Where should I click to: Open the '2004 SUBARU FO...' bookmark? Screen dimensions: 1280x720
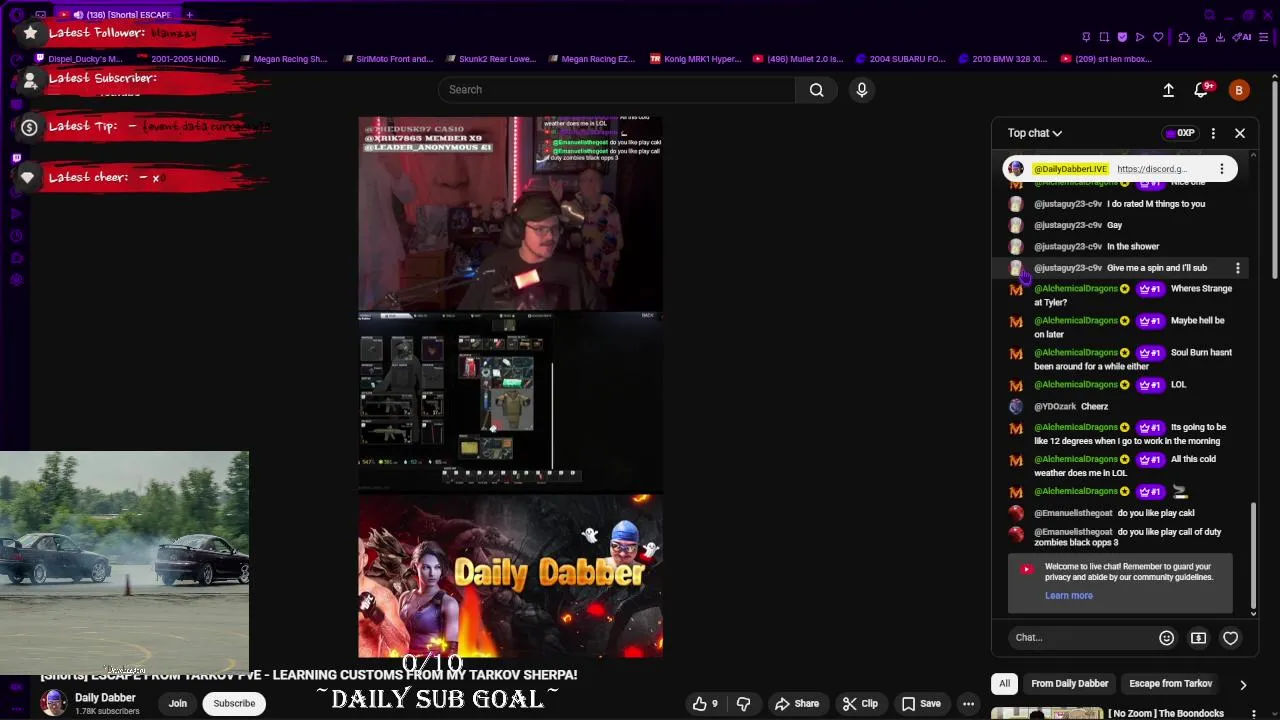tap(900, 59)
